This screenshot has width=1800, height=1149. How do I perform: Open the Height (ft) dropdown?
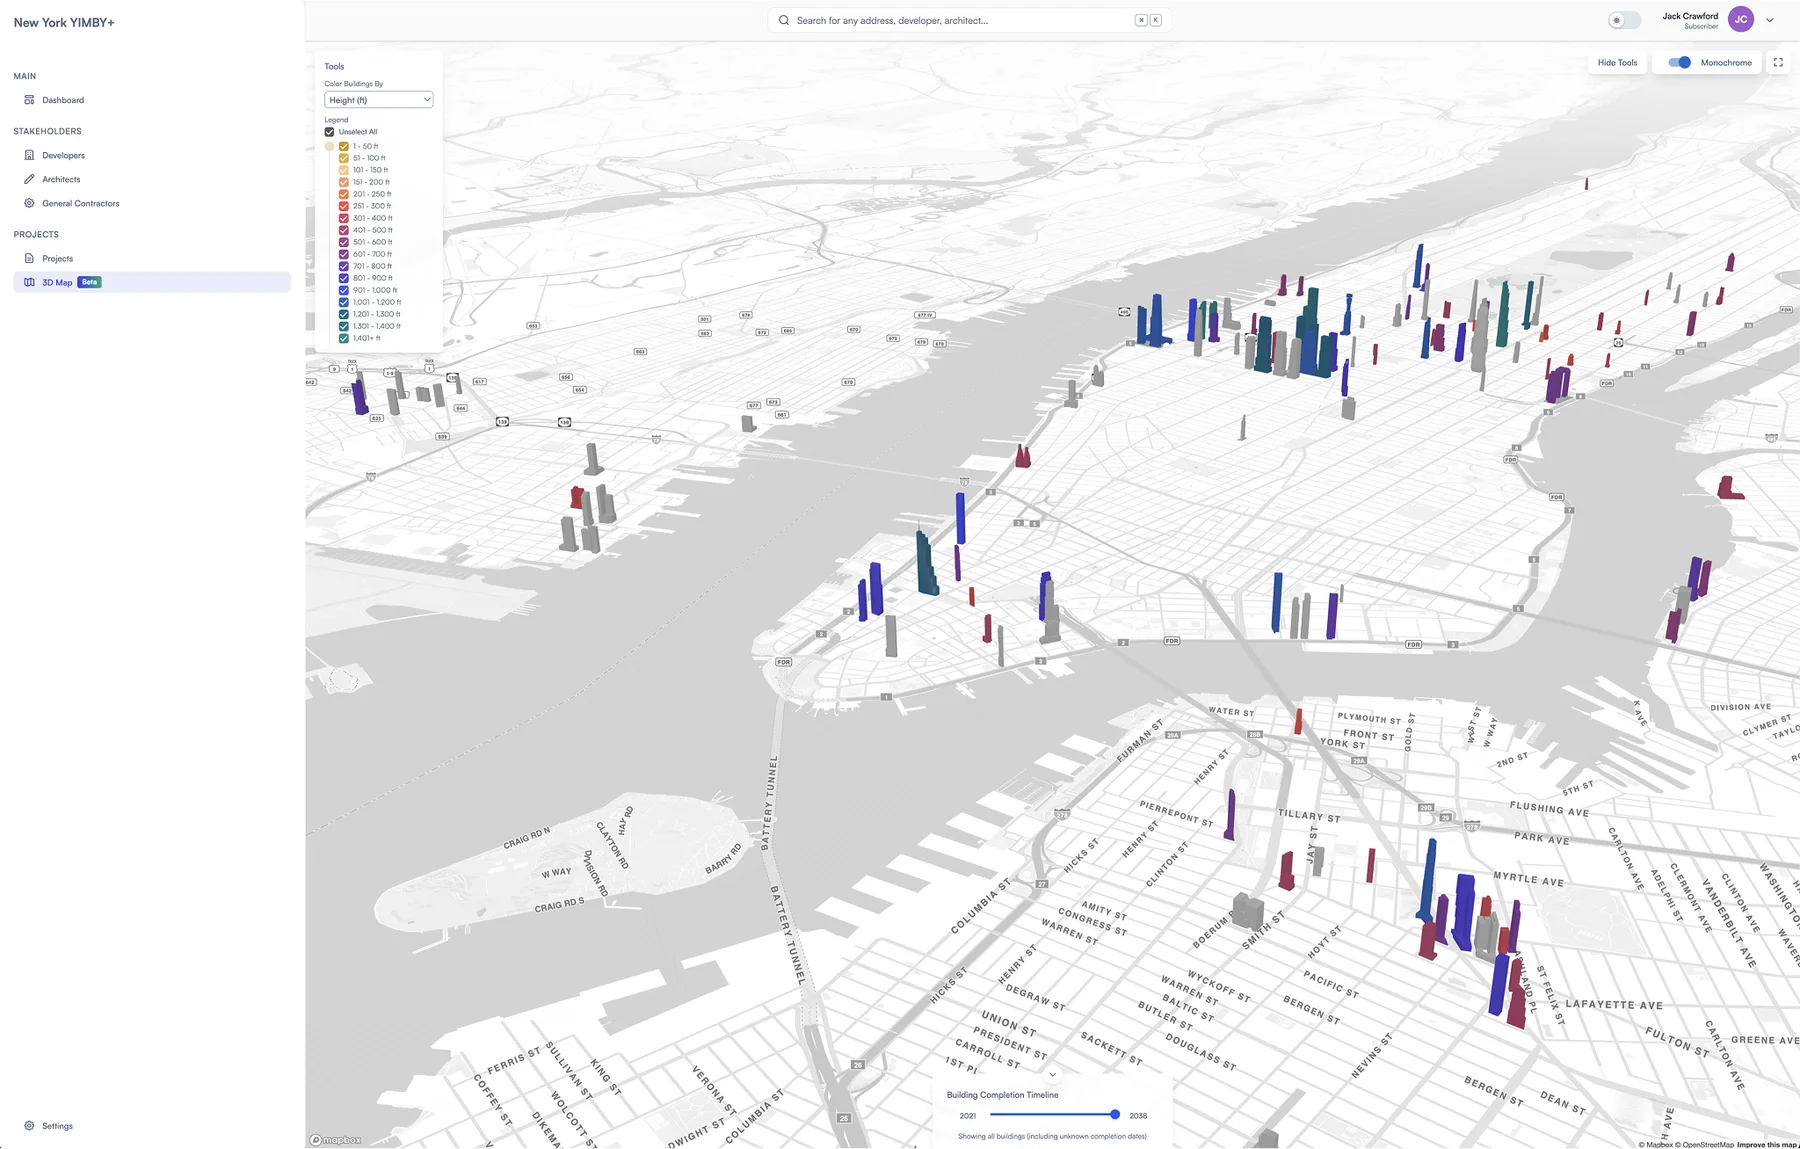[379, 100]
